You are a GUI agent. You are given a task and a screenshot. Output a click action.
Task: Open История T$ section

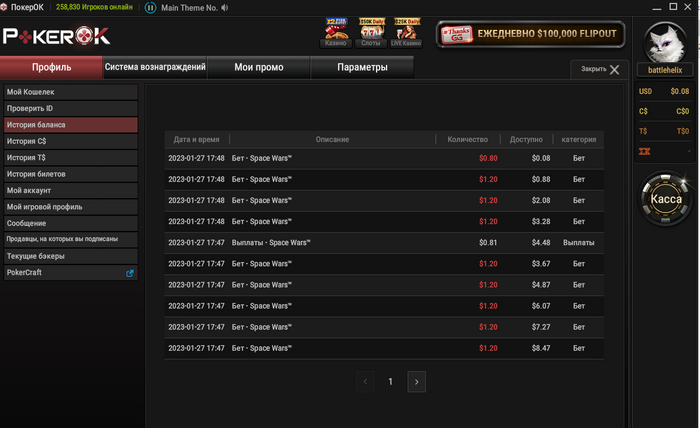pos(71,158)
